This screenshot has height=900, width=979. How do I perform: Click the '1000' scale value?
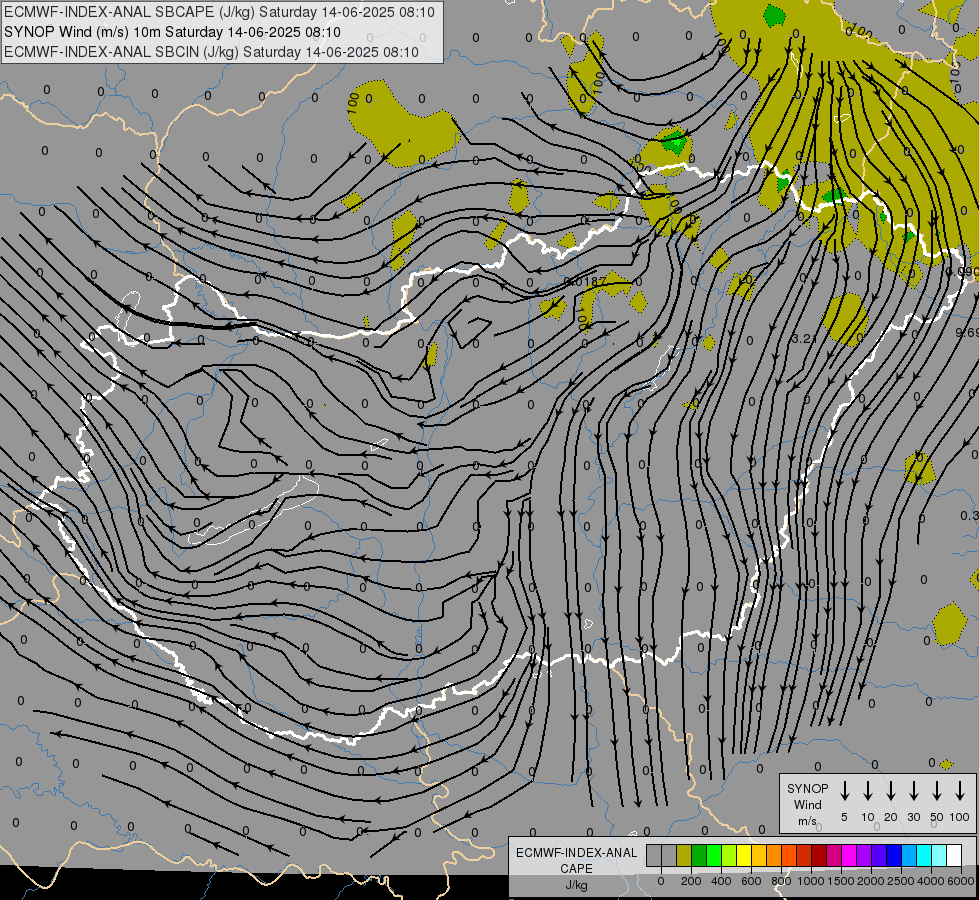[811, 881]
